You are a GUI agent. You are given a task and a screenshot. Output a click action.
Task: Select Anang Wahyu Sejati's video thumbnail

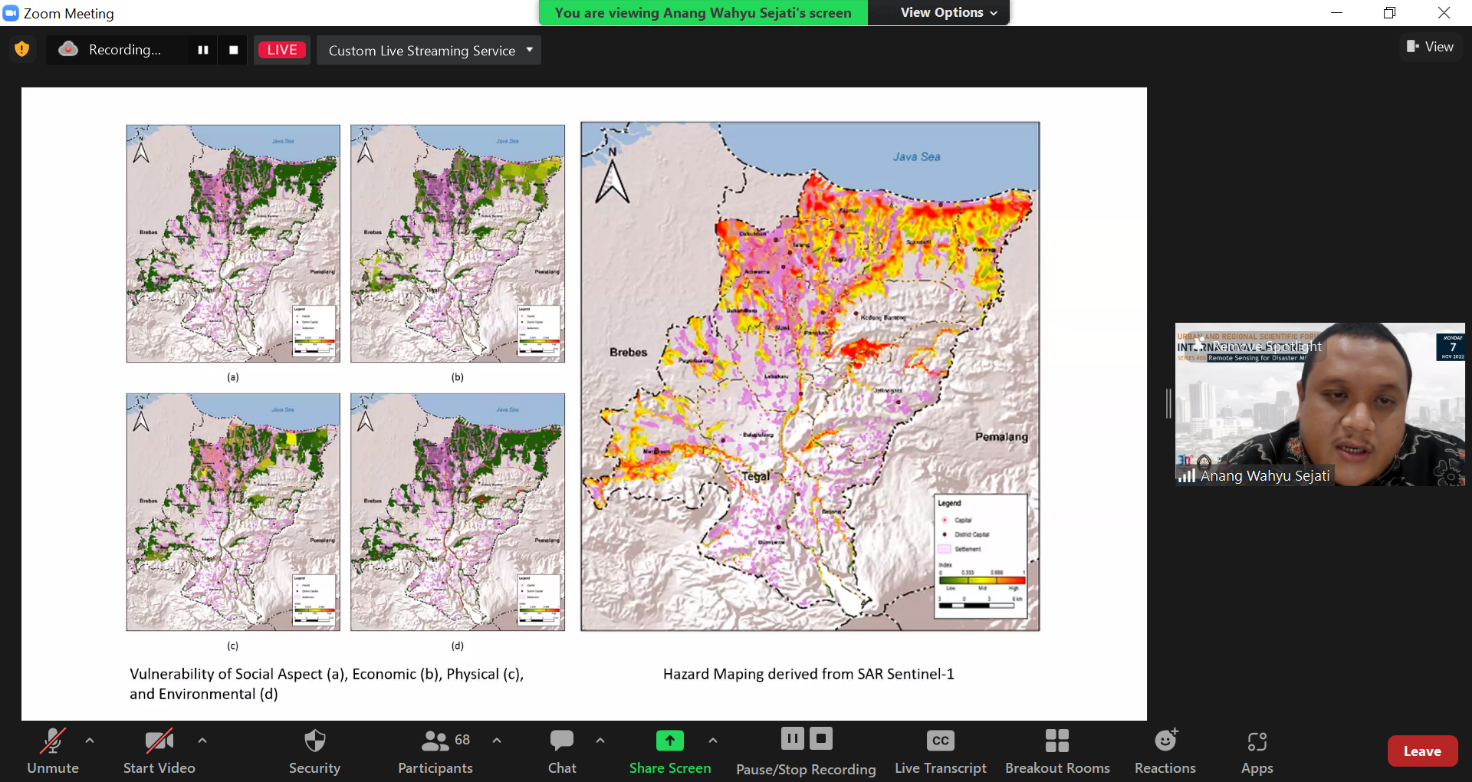click(x=1319, y=404)
